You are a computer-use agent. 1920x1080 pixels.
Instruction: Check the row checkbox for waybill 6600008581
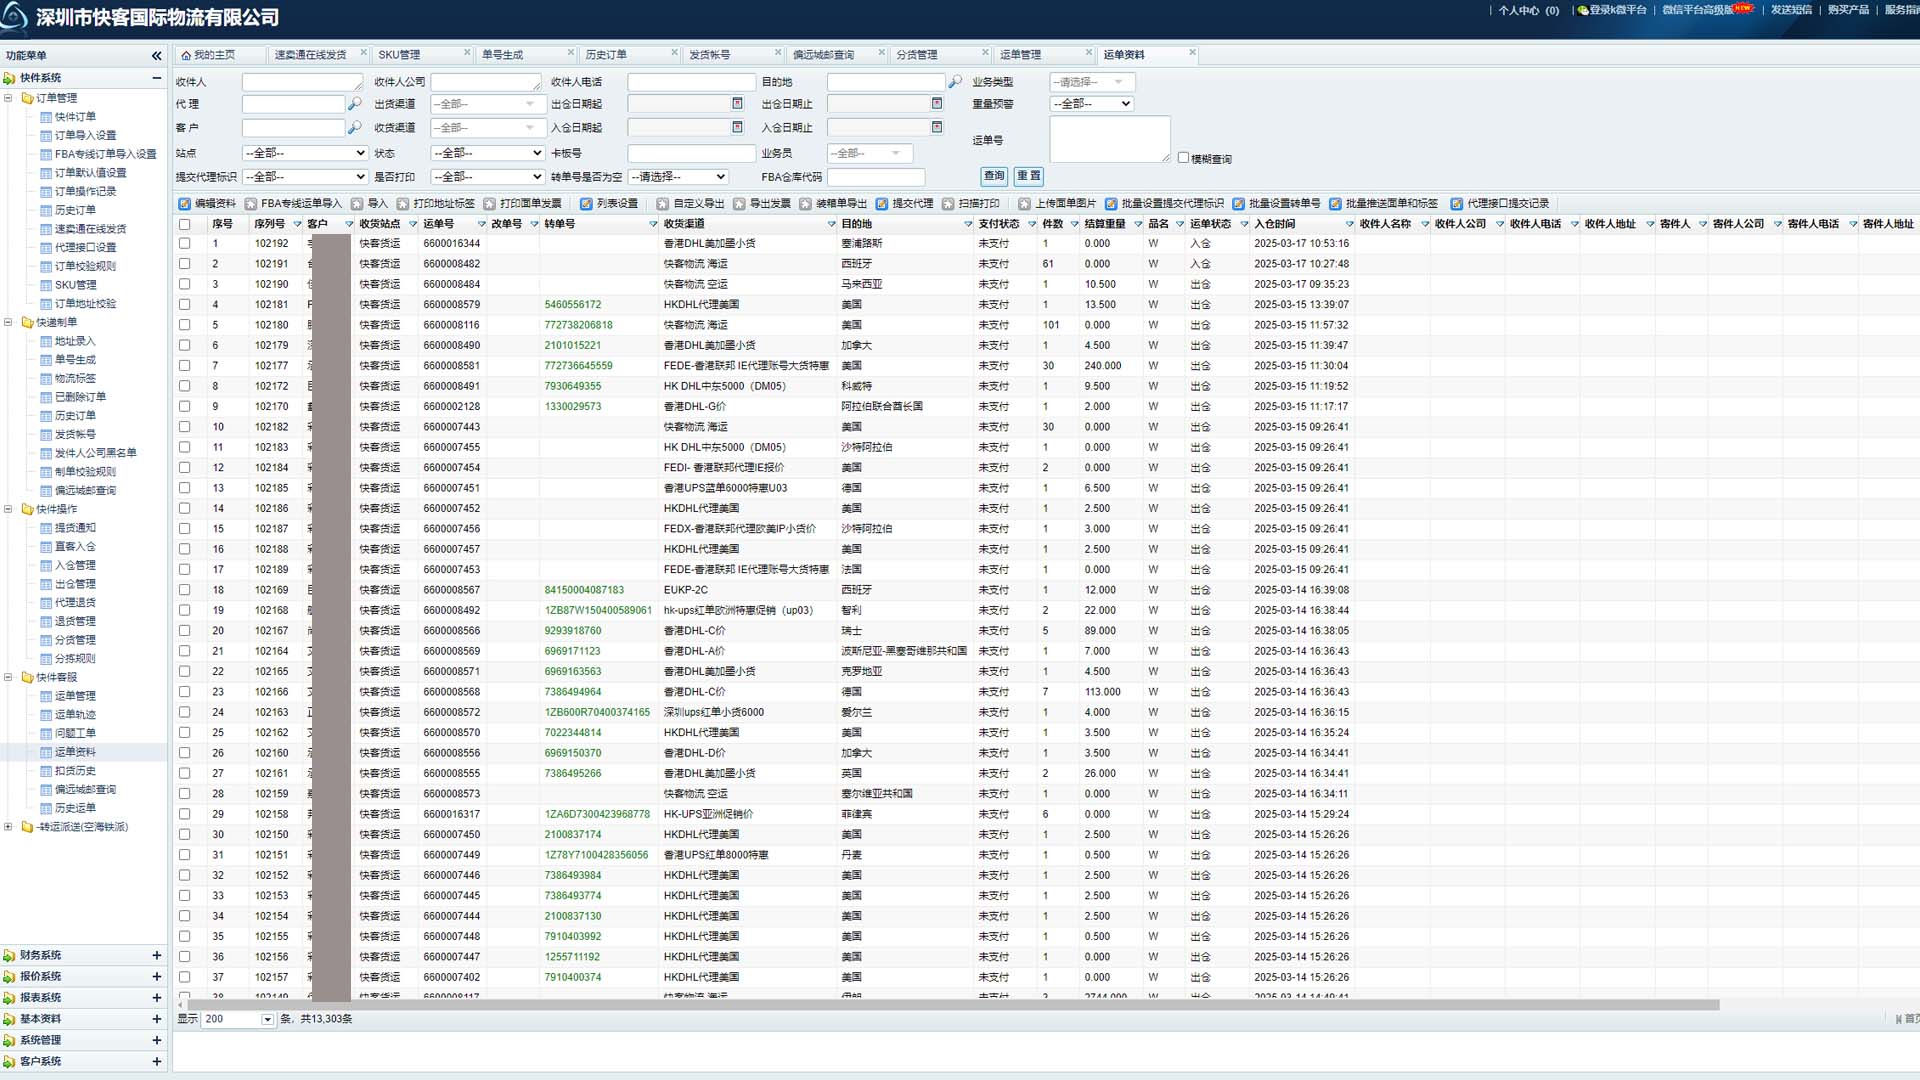pos(184,366)
